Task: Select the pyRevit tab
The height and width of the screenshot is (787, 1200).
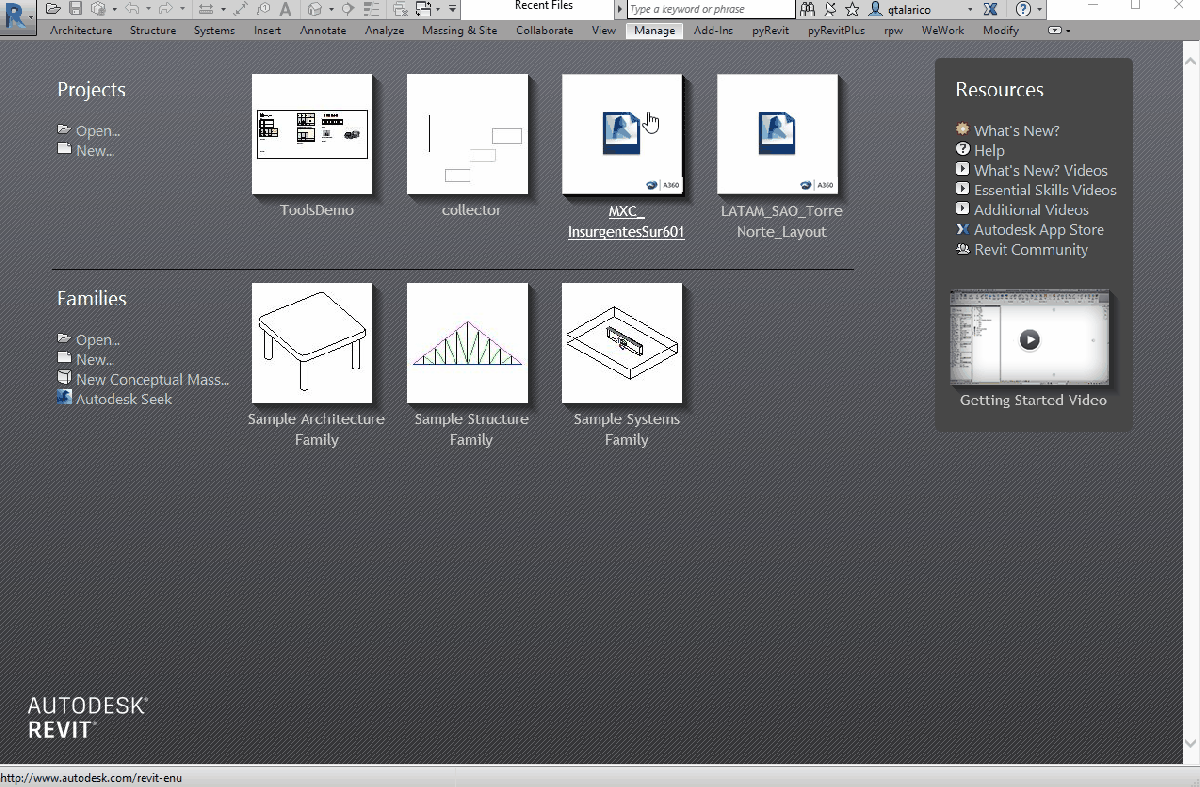Action: pyautogui.click(x=770, y=31)
